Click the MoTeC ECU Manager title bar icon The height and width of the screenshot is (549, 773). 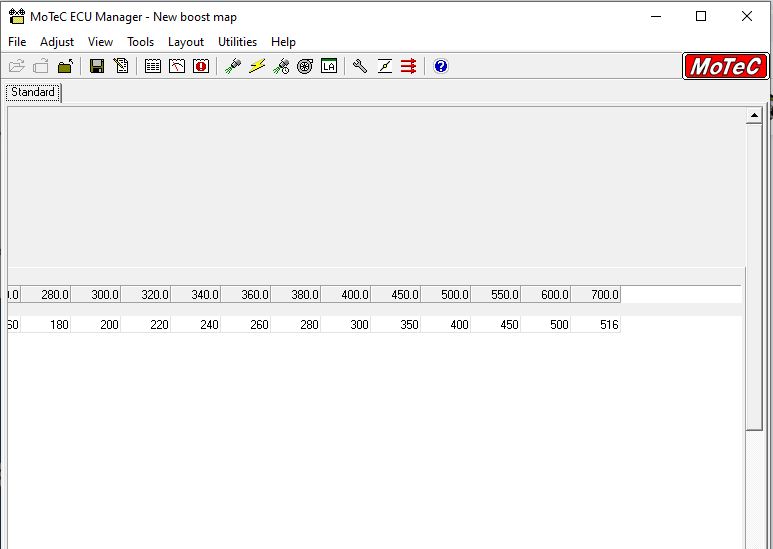tap(17, 16)
